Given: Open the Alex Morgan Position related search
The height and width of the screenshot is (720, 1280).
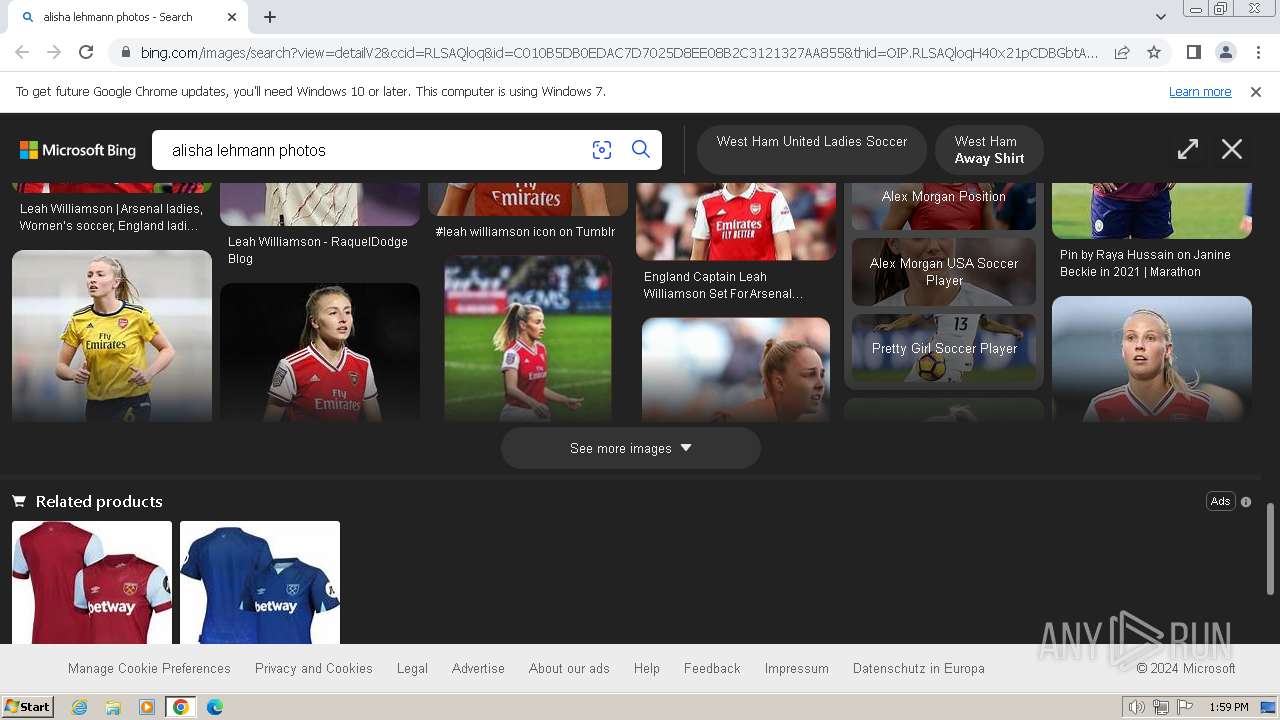Looking at the screenshot, I should [x=944, y=206].
